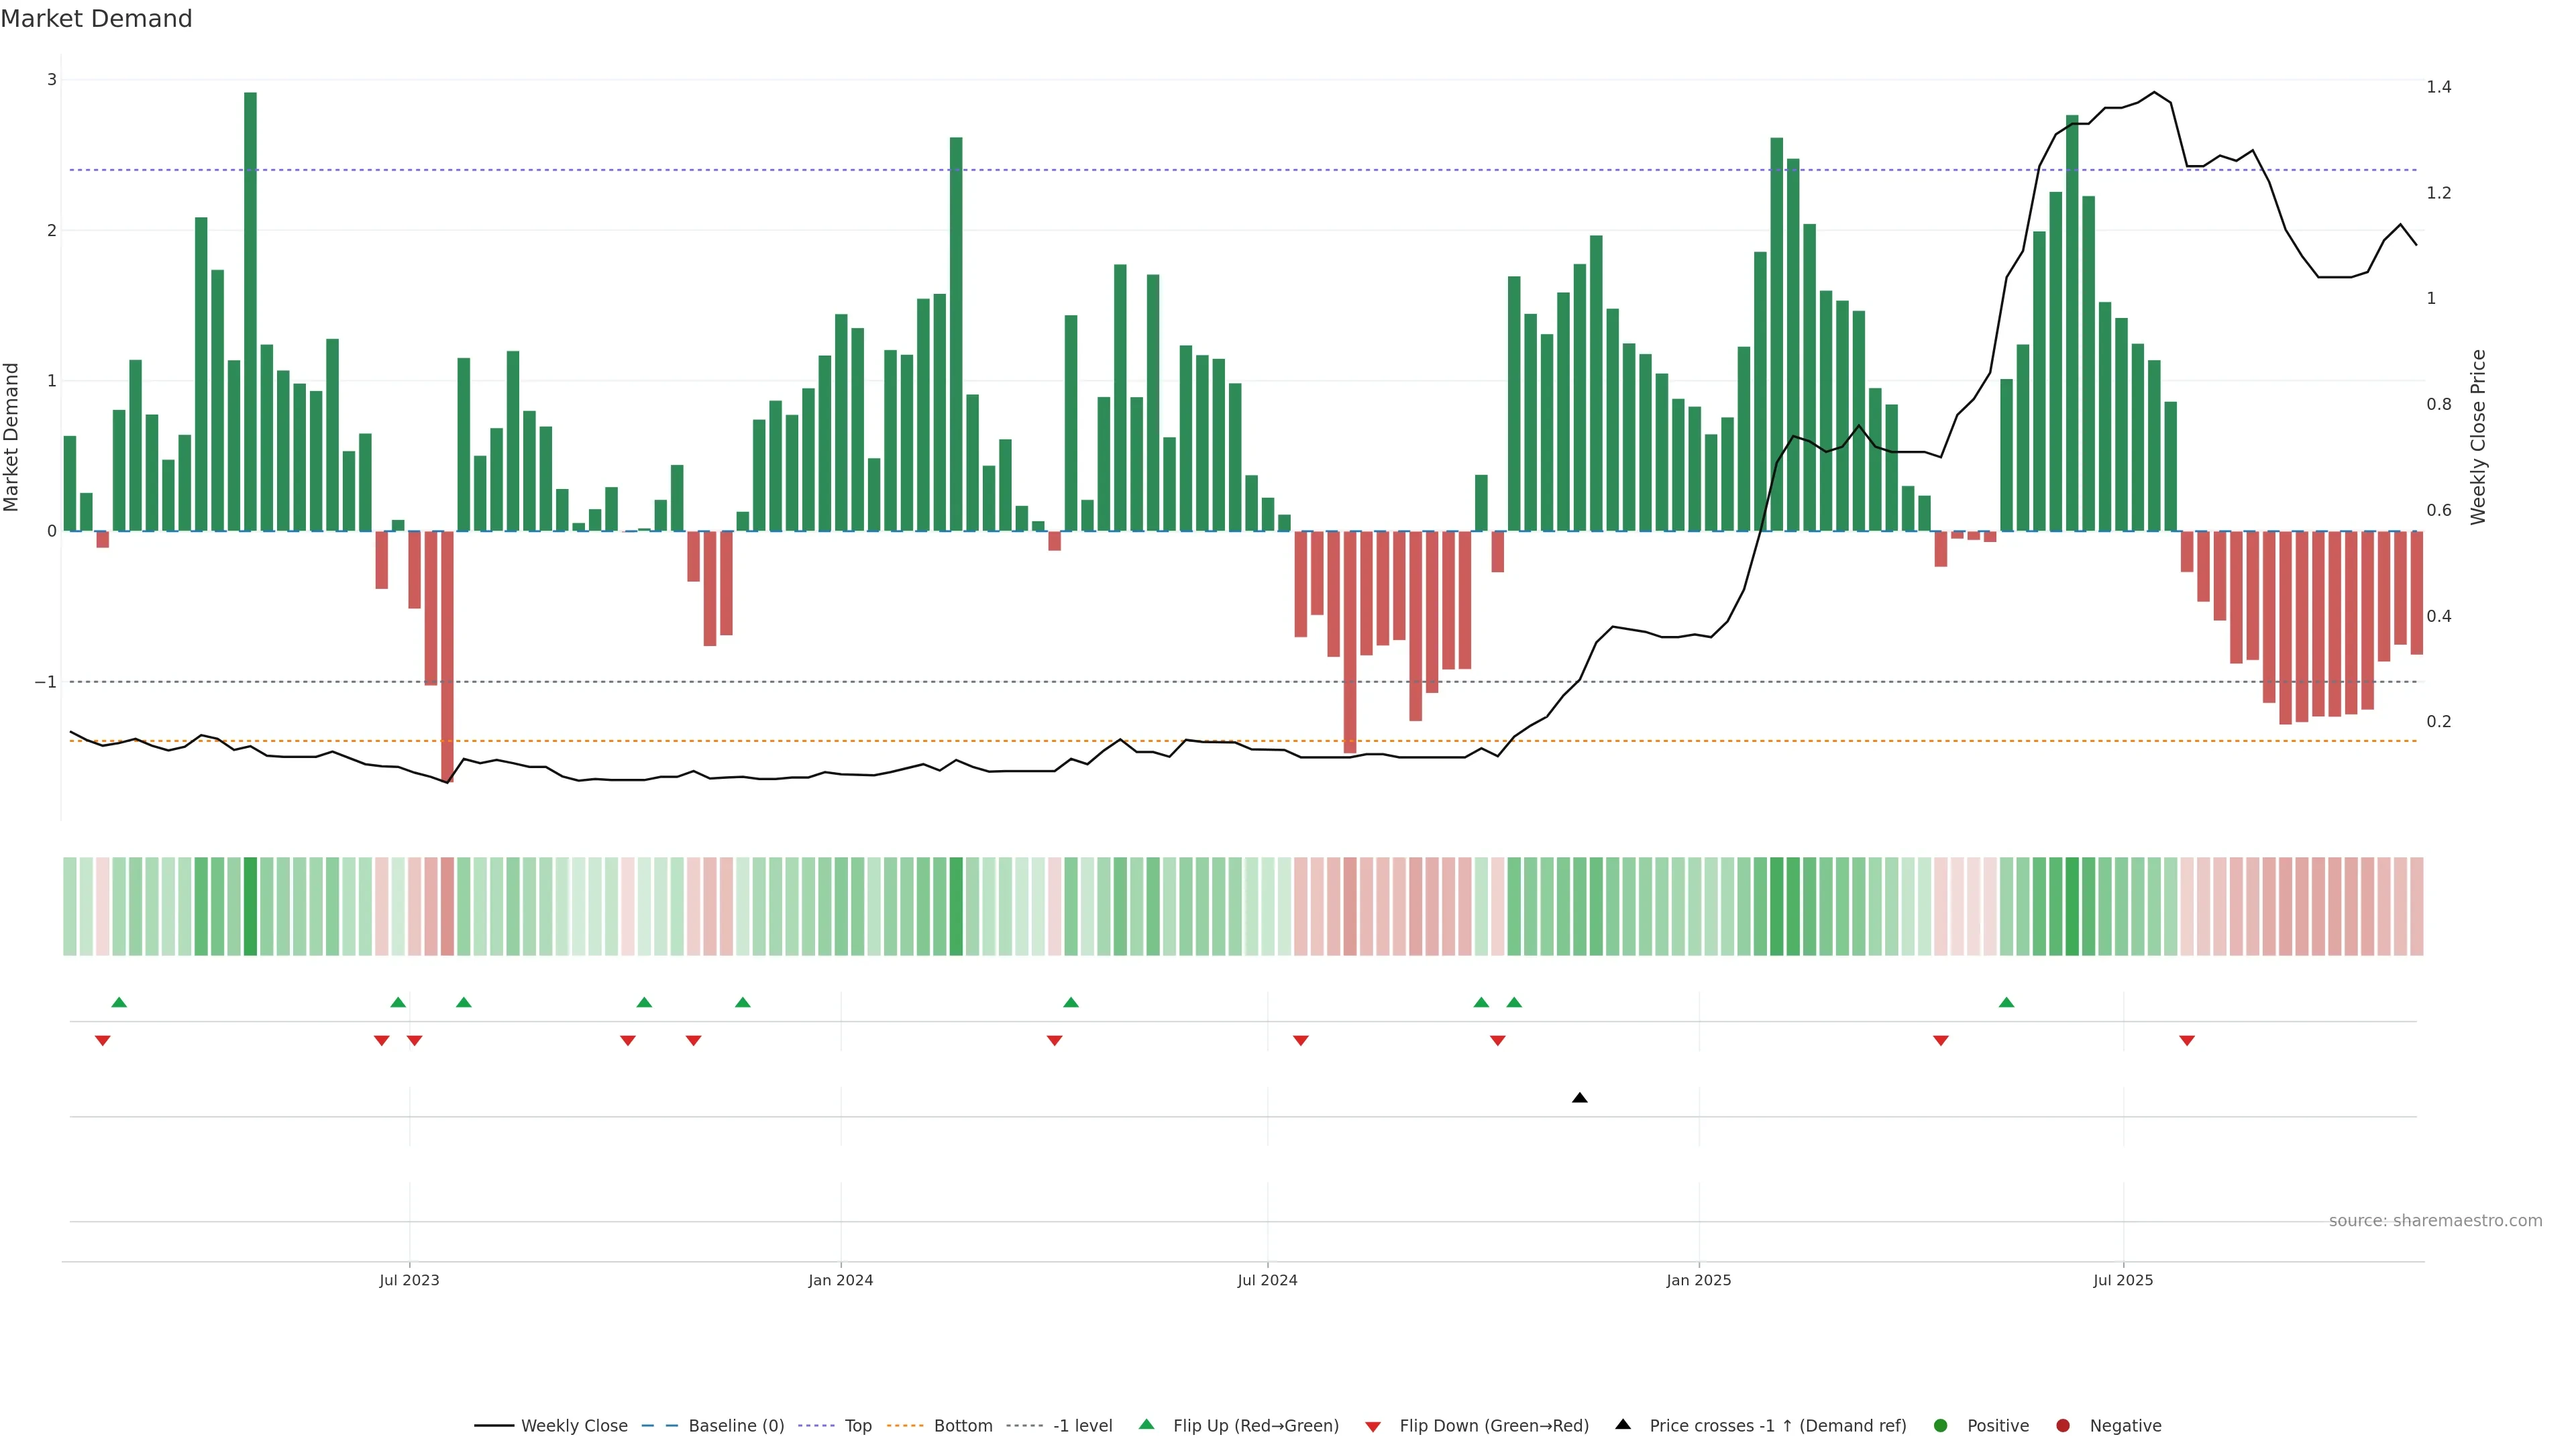Image resolution: width=2576 pixels, height=1449 pixels.
Task: Click the green Positive circle legend icon
Action: (1940, 1425)
